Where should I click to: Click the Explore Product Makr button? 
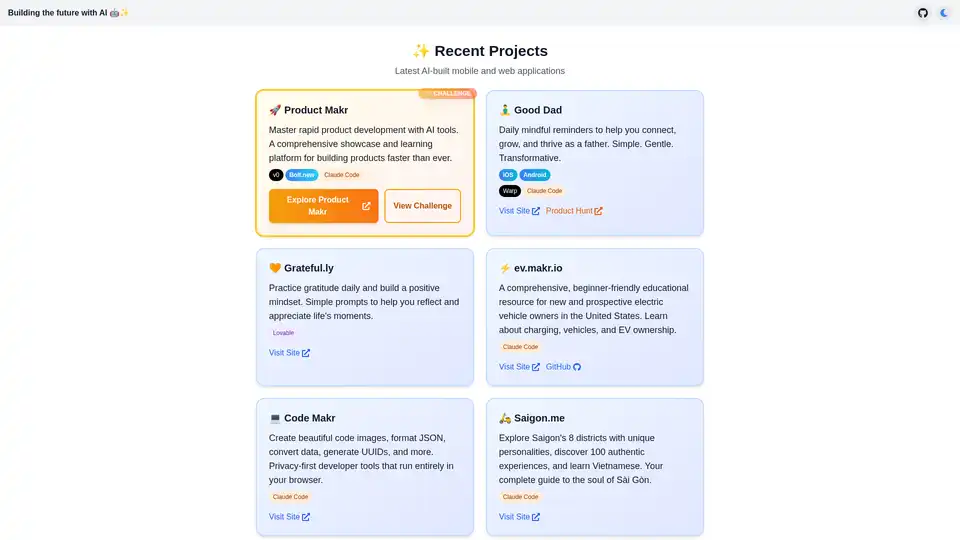[x=323, y=206]
